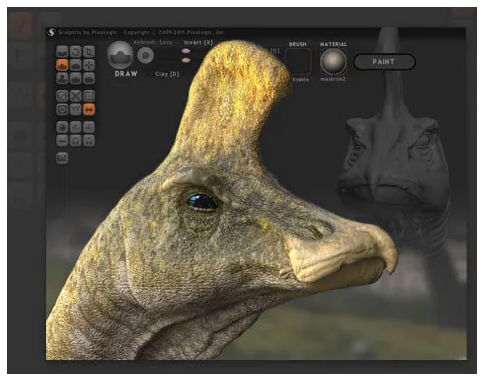Click the upper pink slider handle
Viewport: 486px width, 381px height.
(x=186, y=51)
